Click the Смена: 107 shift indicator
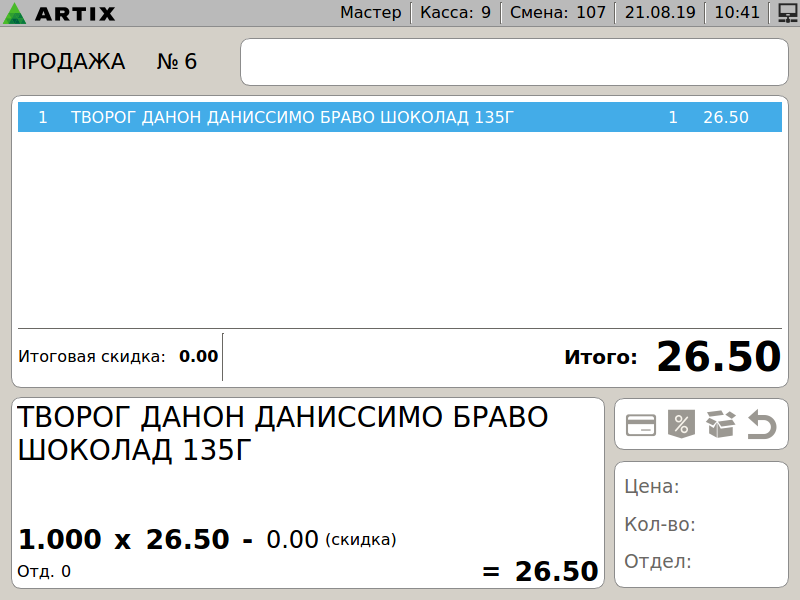Image resolution: width=800 pixels, height=600 pixels. point(558,13)
